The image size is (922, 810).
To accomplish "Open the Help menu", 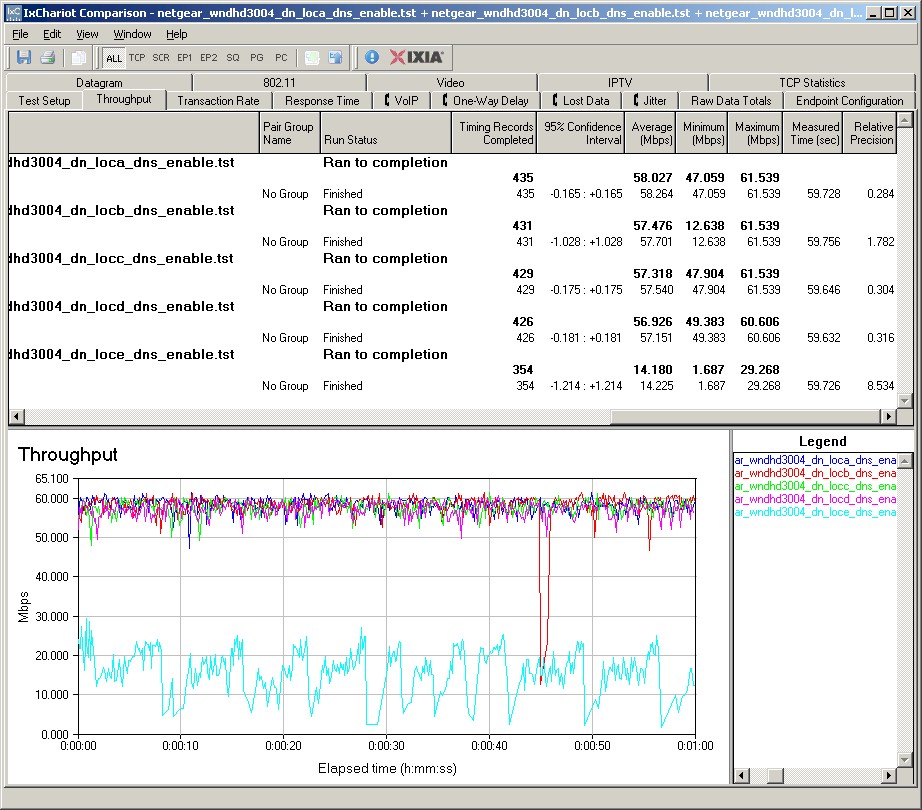I will (176, 34).
